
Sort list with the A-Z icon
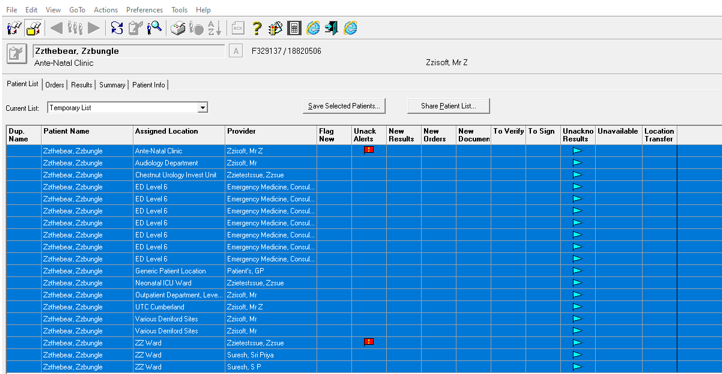(215, 29)
